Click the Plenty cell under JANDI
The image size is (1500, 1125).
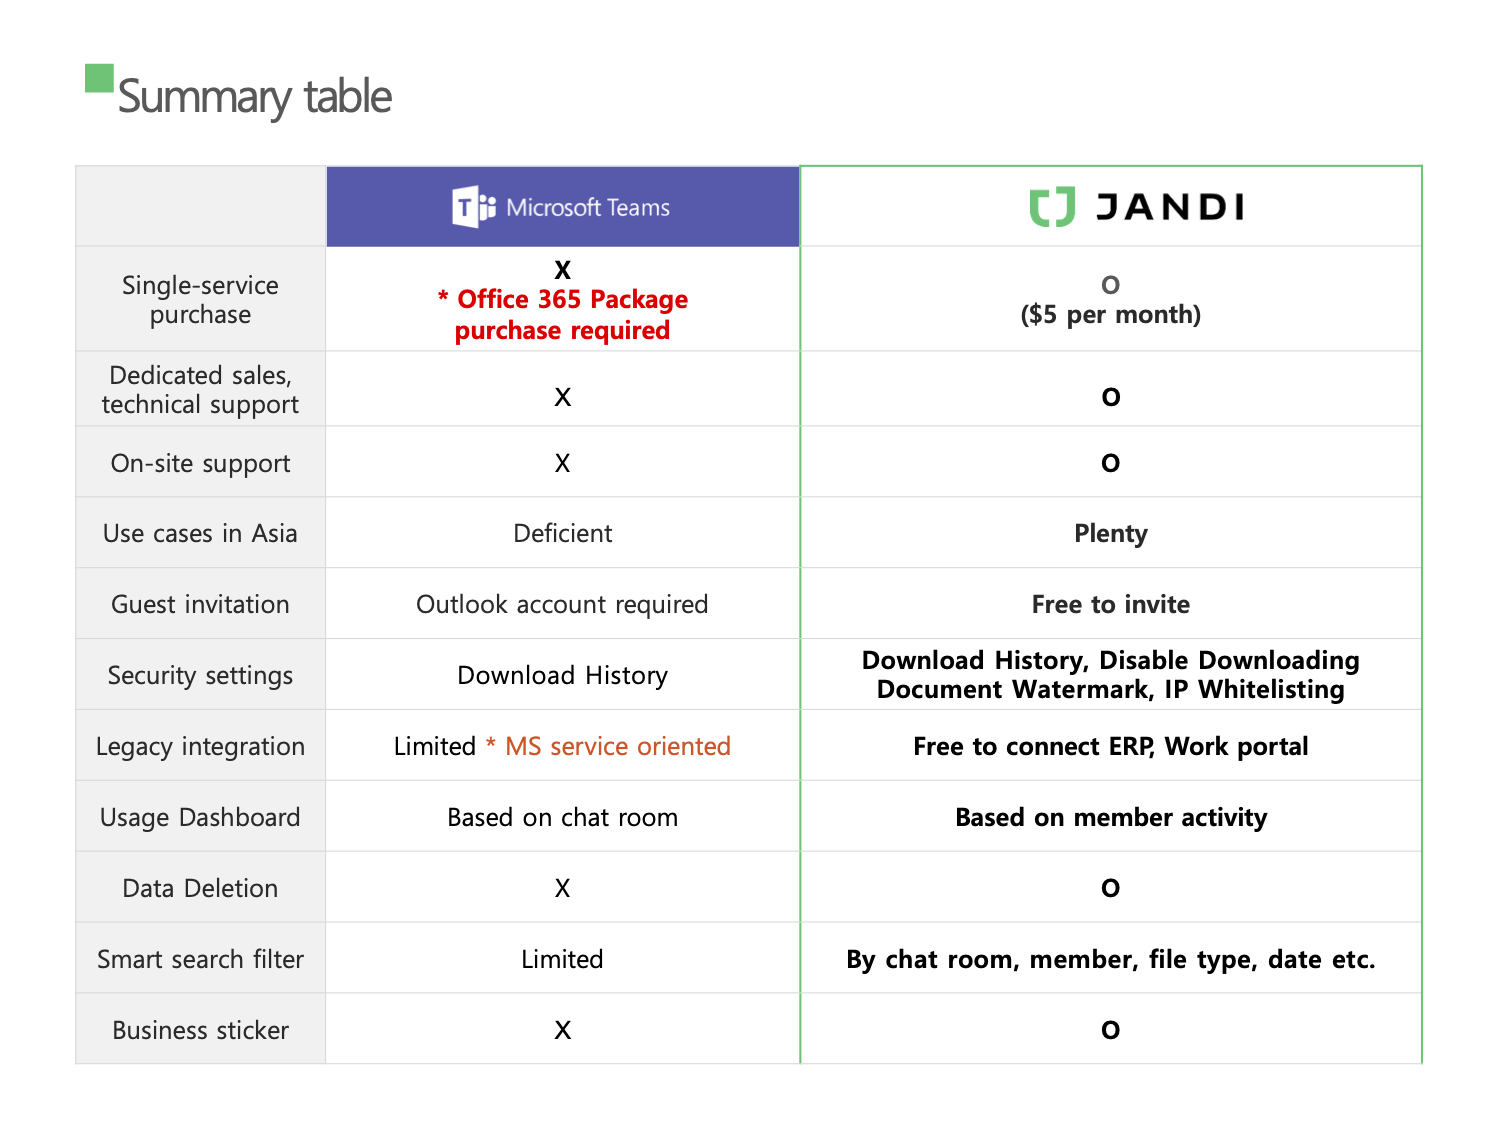click(x=1110, y=534)
